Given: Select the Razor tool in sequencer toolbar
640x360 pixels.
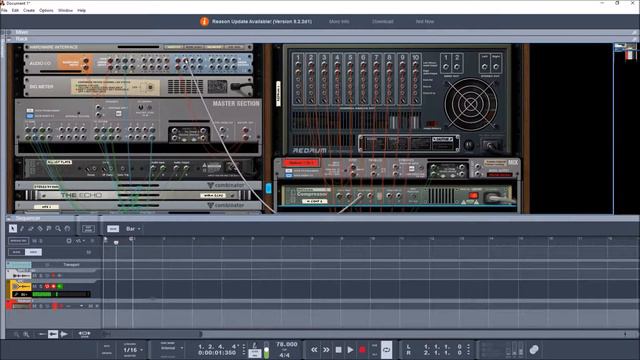Looking at the screenshot, I should pos(40,229).
